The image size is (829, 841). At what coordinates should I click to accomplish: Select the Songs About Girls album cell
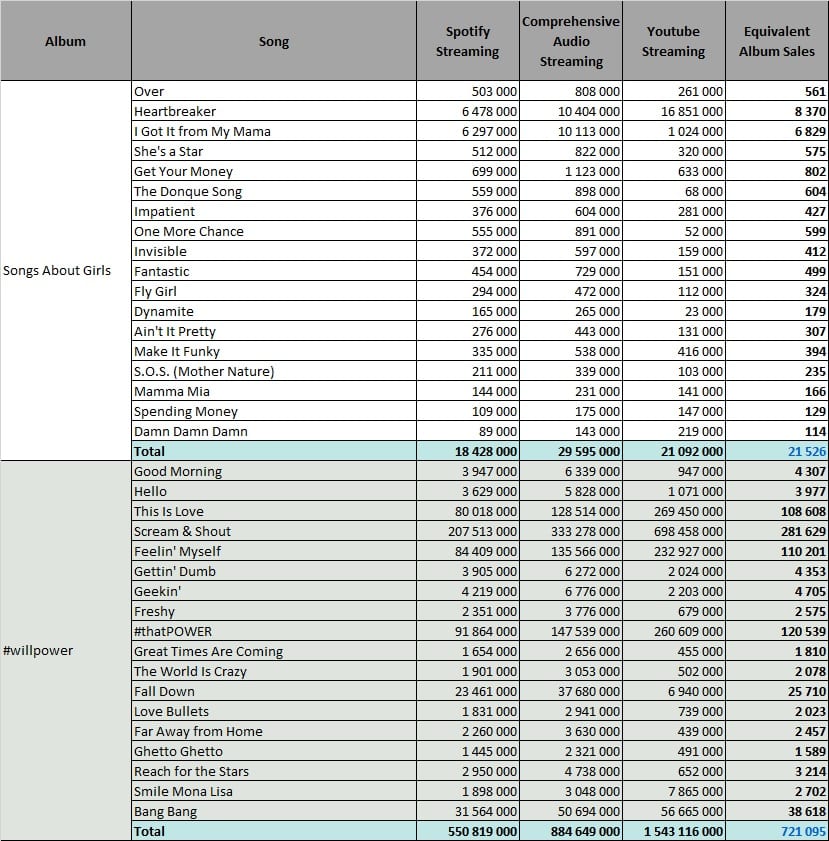[x=65, y=270]
